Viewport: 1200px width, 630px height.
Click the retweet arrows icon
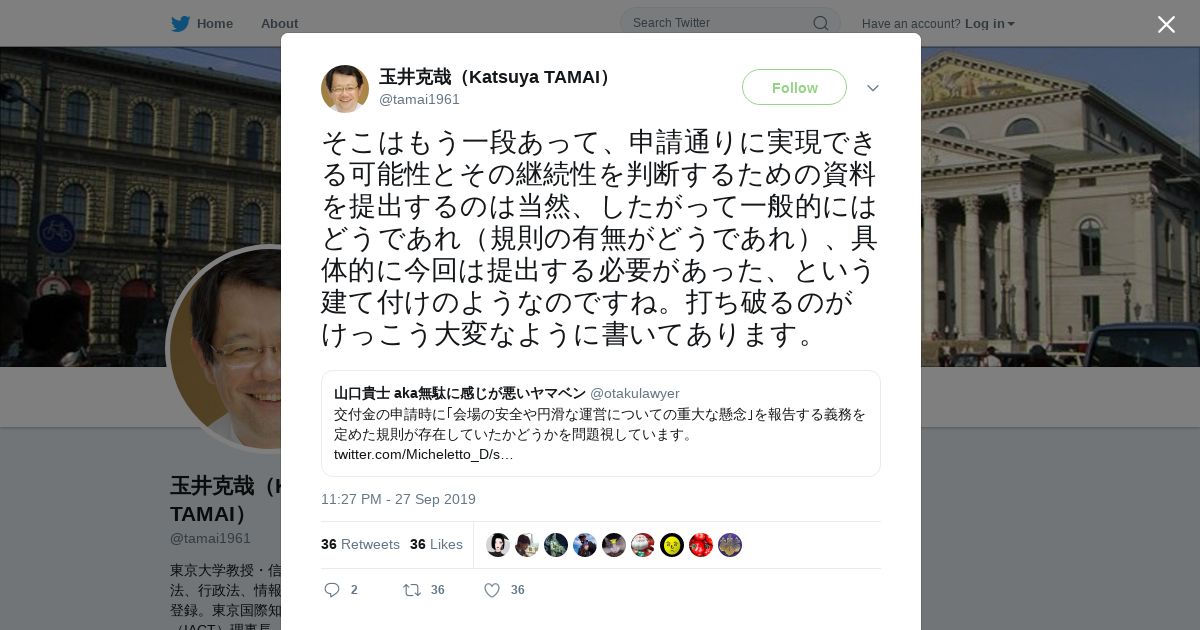click(x=412, y=590)
